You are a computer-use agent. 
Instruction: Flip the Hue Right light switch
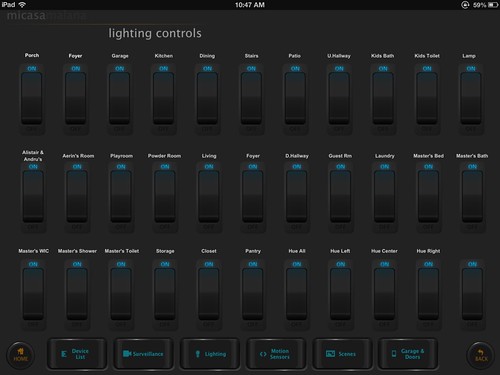tap(428, 294)
